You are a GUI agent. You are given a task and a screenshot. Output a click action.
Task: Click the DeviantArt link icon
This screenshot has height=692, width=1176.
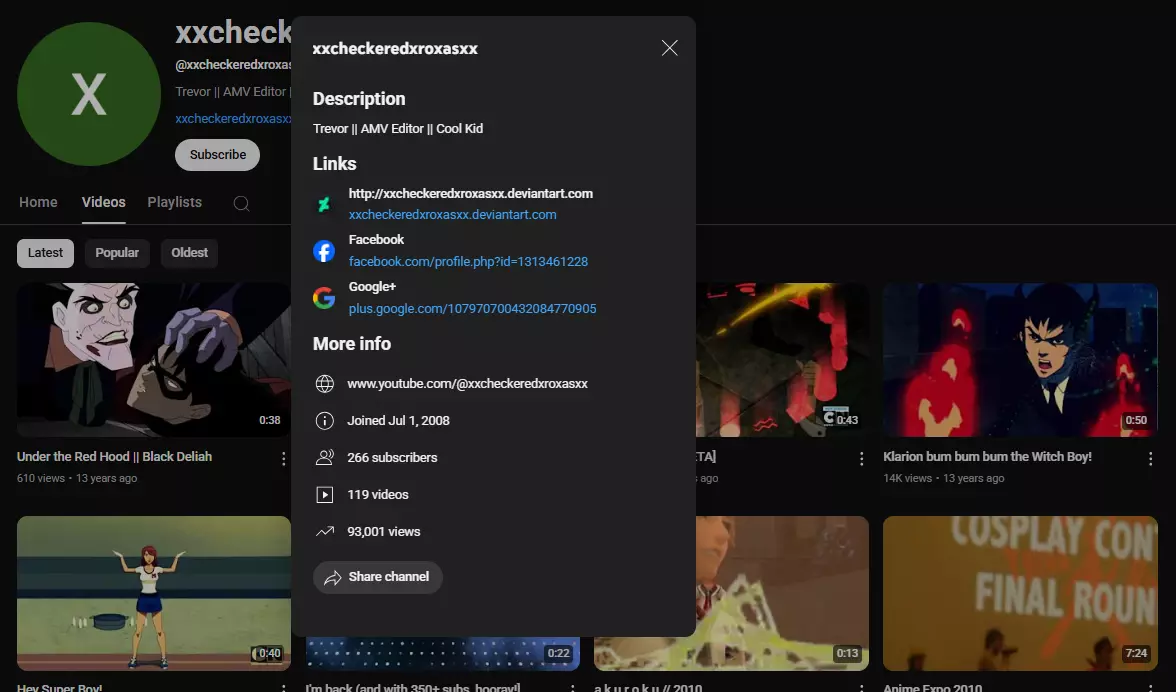pyautogui.click(x=324, y=204)
